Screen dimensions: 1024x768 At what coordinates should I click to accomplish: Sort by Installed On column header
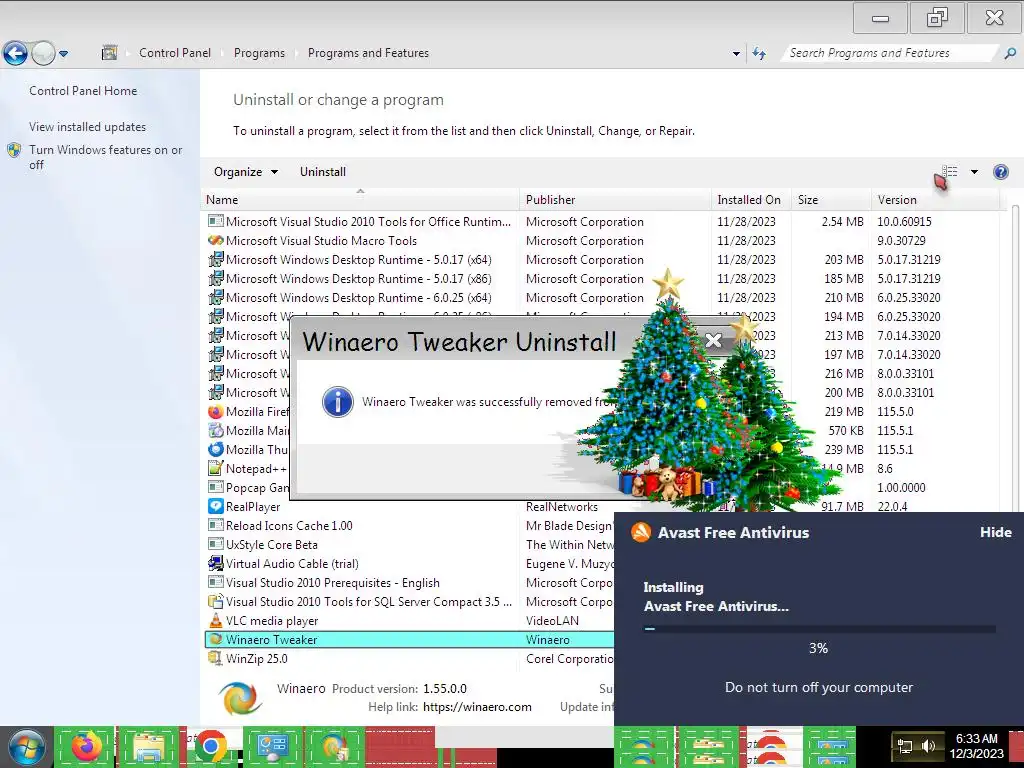pos(751,200)
